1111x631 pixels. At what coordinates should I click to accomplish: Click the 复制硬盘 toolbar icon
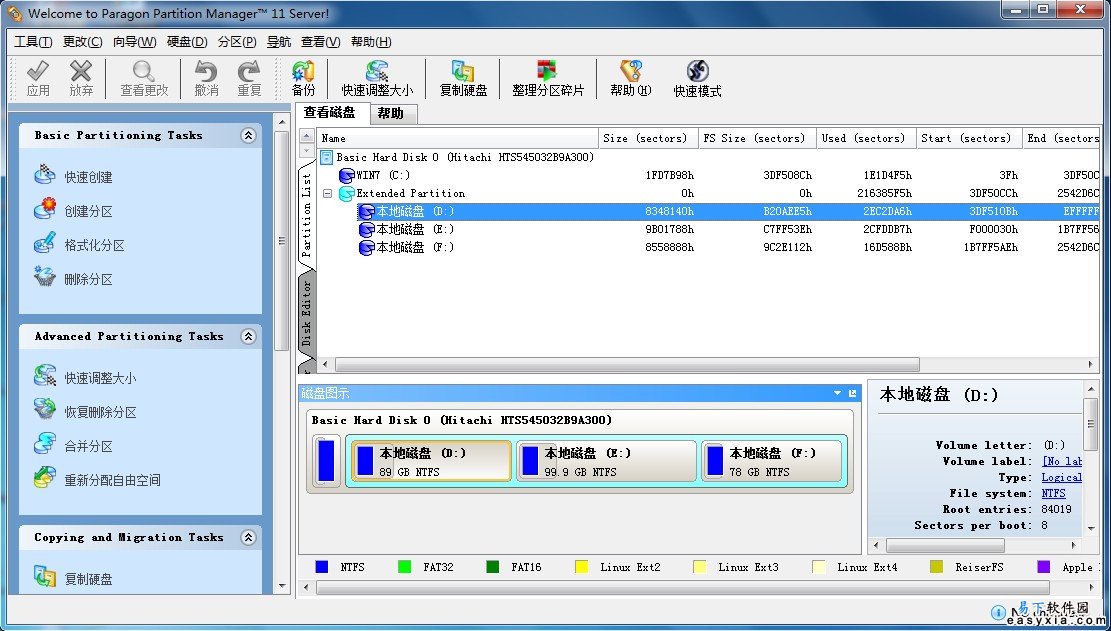point(463,78)
